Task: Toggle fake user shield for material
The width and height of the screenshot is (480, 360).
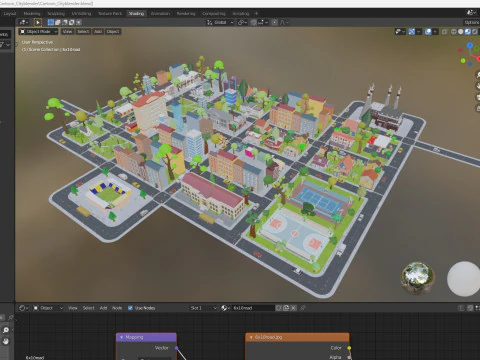Action: tap(279, 308)
